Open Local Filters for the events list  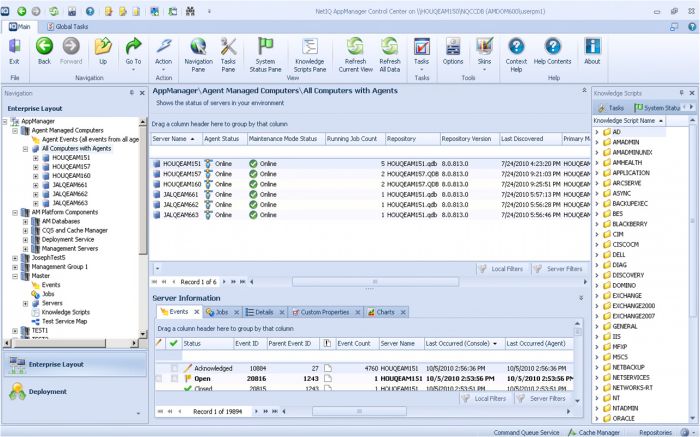click(485, 398)
